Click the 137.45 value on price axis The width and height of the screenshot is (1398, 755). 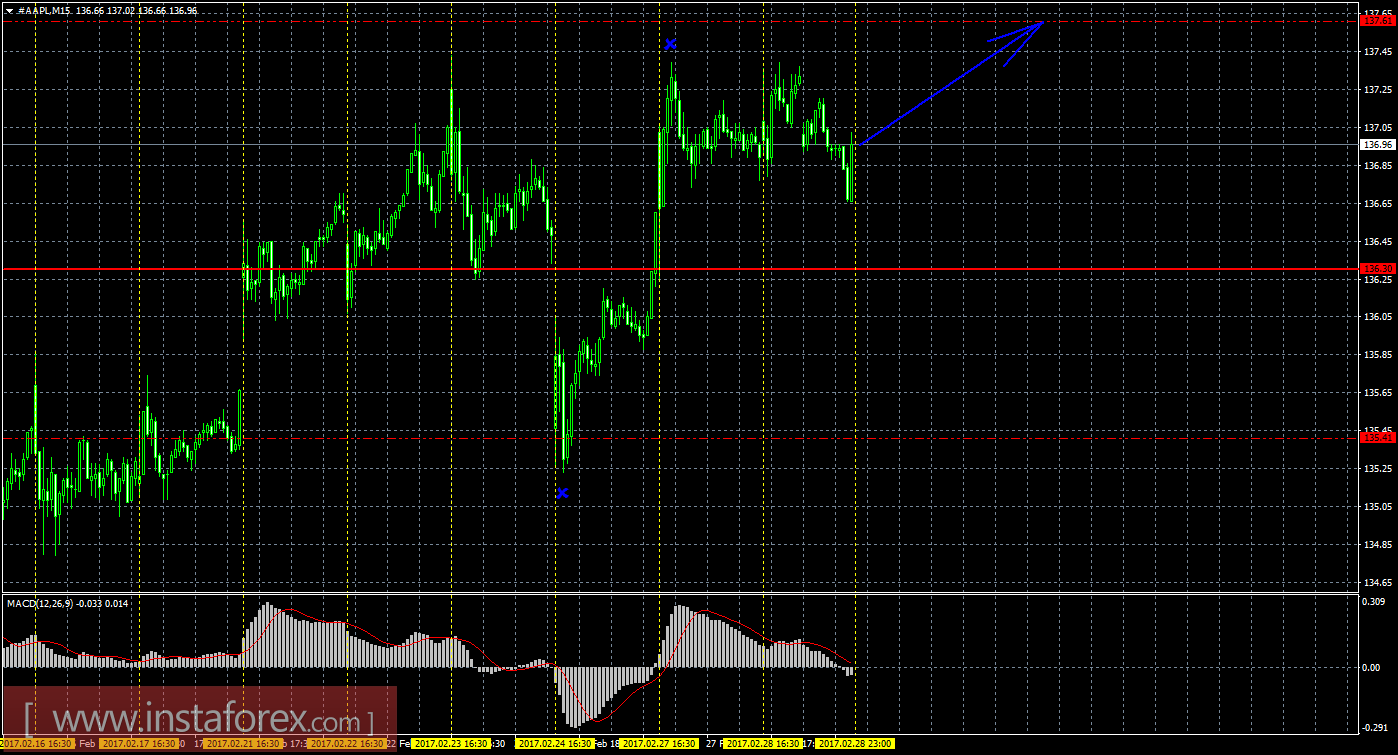[x=1377, y=52]
